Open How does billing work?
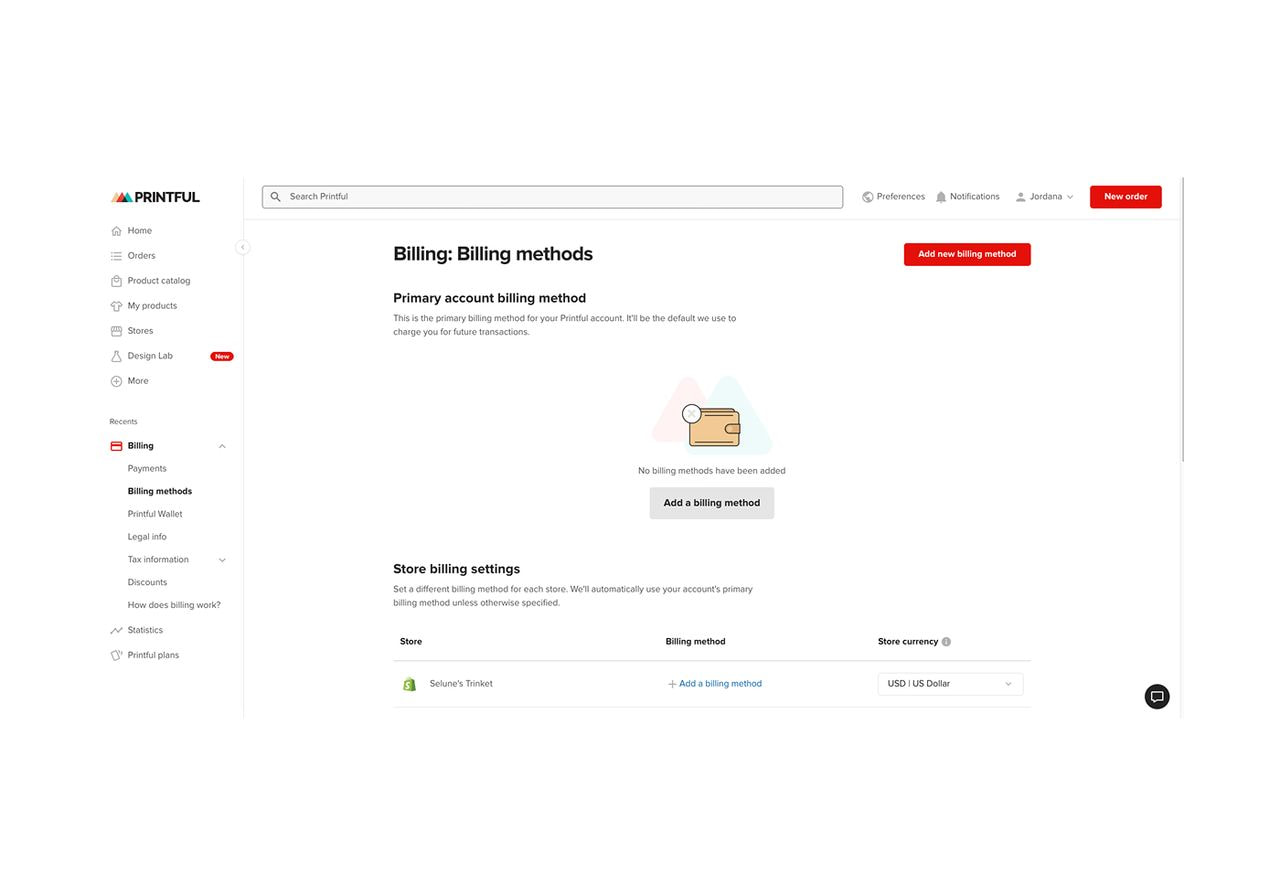 click(x=174, y=605)
